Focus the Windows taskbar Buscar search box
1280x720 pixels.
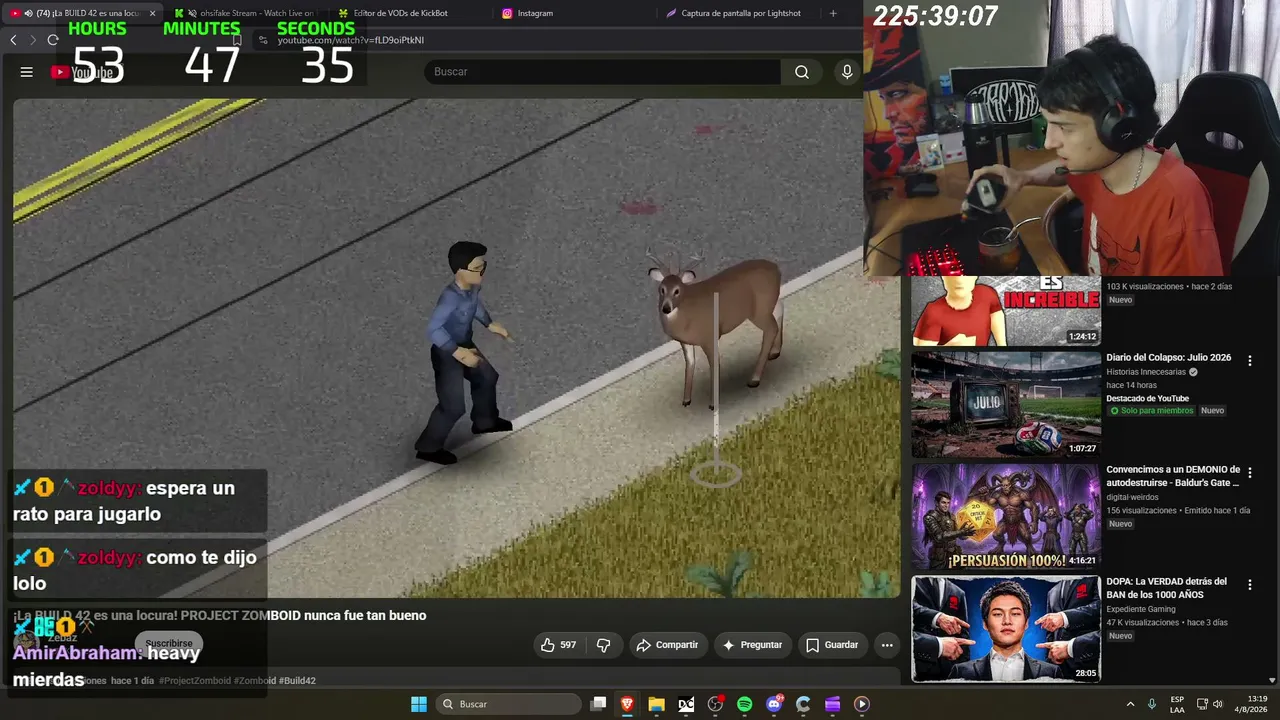(509, 704)
